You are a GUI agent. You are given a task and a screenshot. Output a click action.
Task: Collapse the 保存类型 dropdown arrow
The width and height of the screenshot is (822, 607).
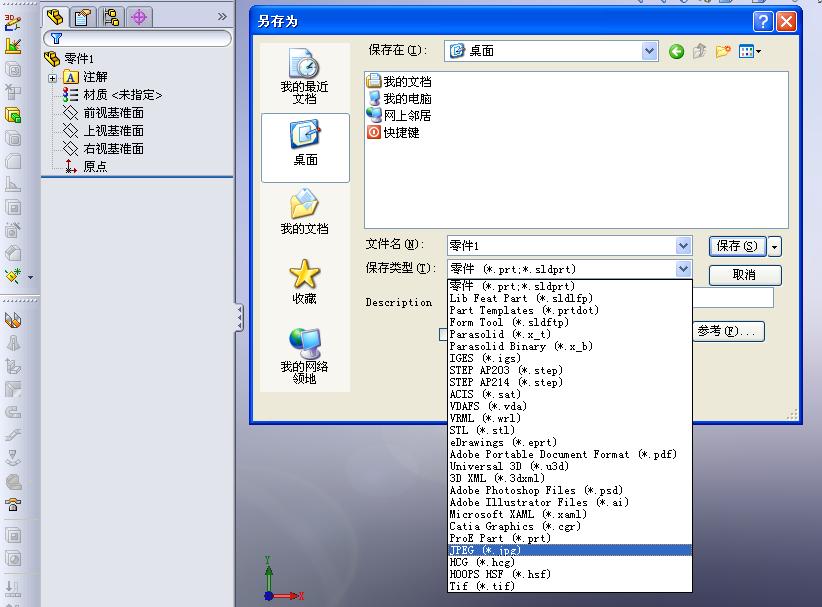(x=683, y=269)
